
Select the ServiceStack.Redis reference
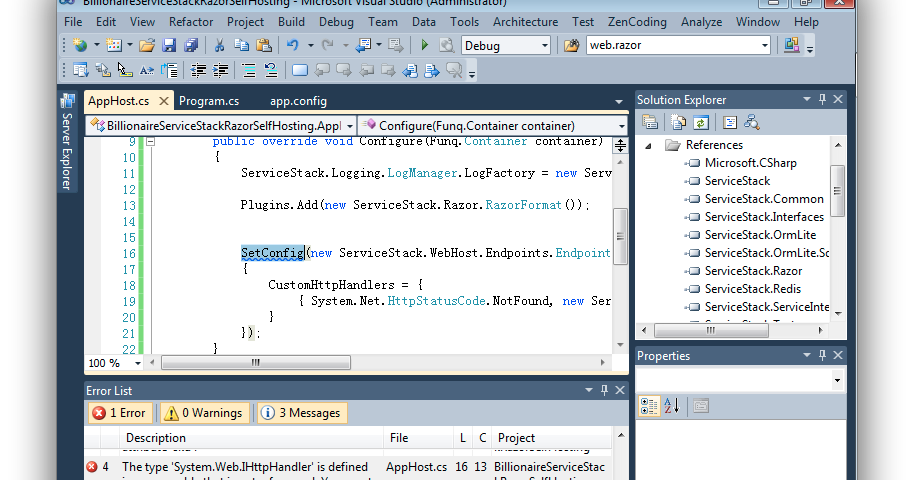tap(753, 289)
